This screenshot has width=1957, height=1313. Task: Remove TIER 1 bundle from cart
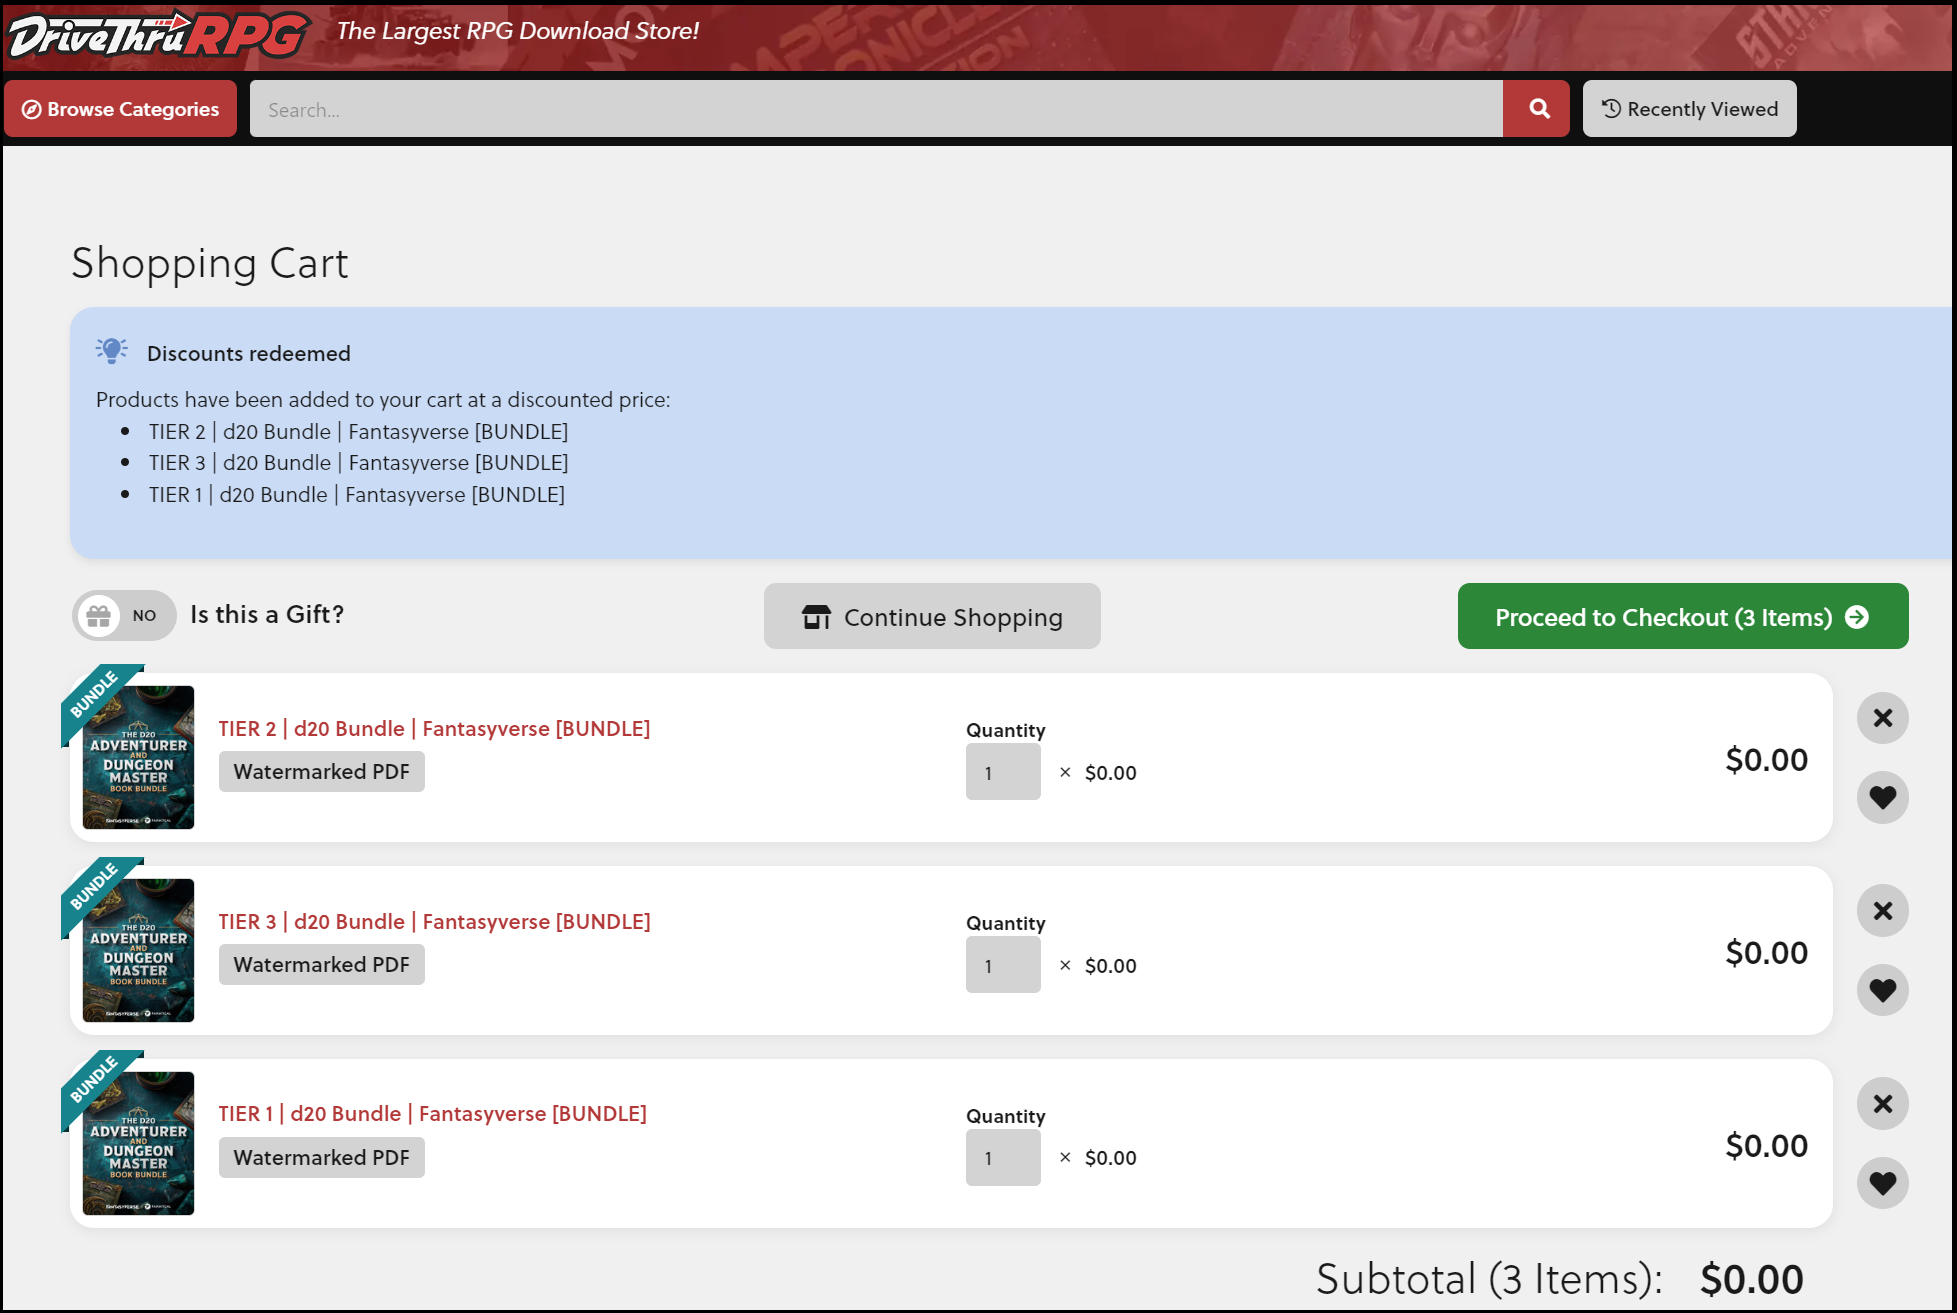[x=1882, y=1104]
